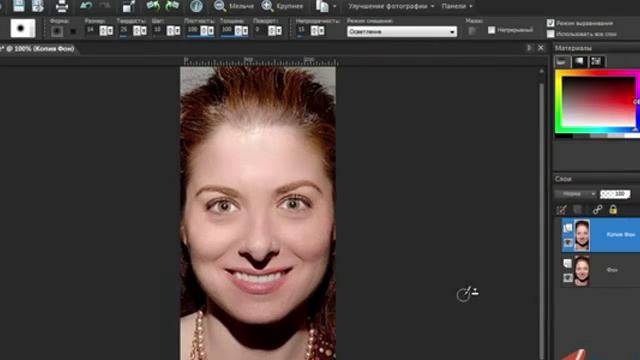
Task: Switch to the Rainbow tab in Materials palette
Action: (579, 62)
